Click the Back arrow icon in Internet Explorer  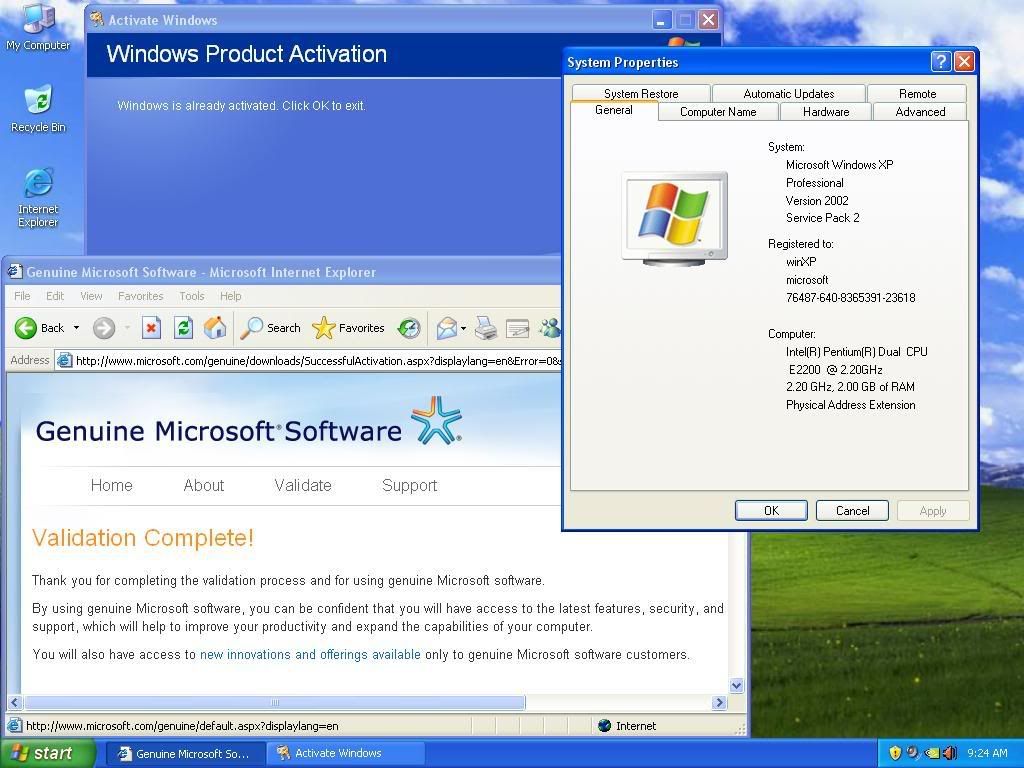pyautogui.click(x=25, y=328)
